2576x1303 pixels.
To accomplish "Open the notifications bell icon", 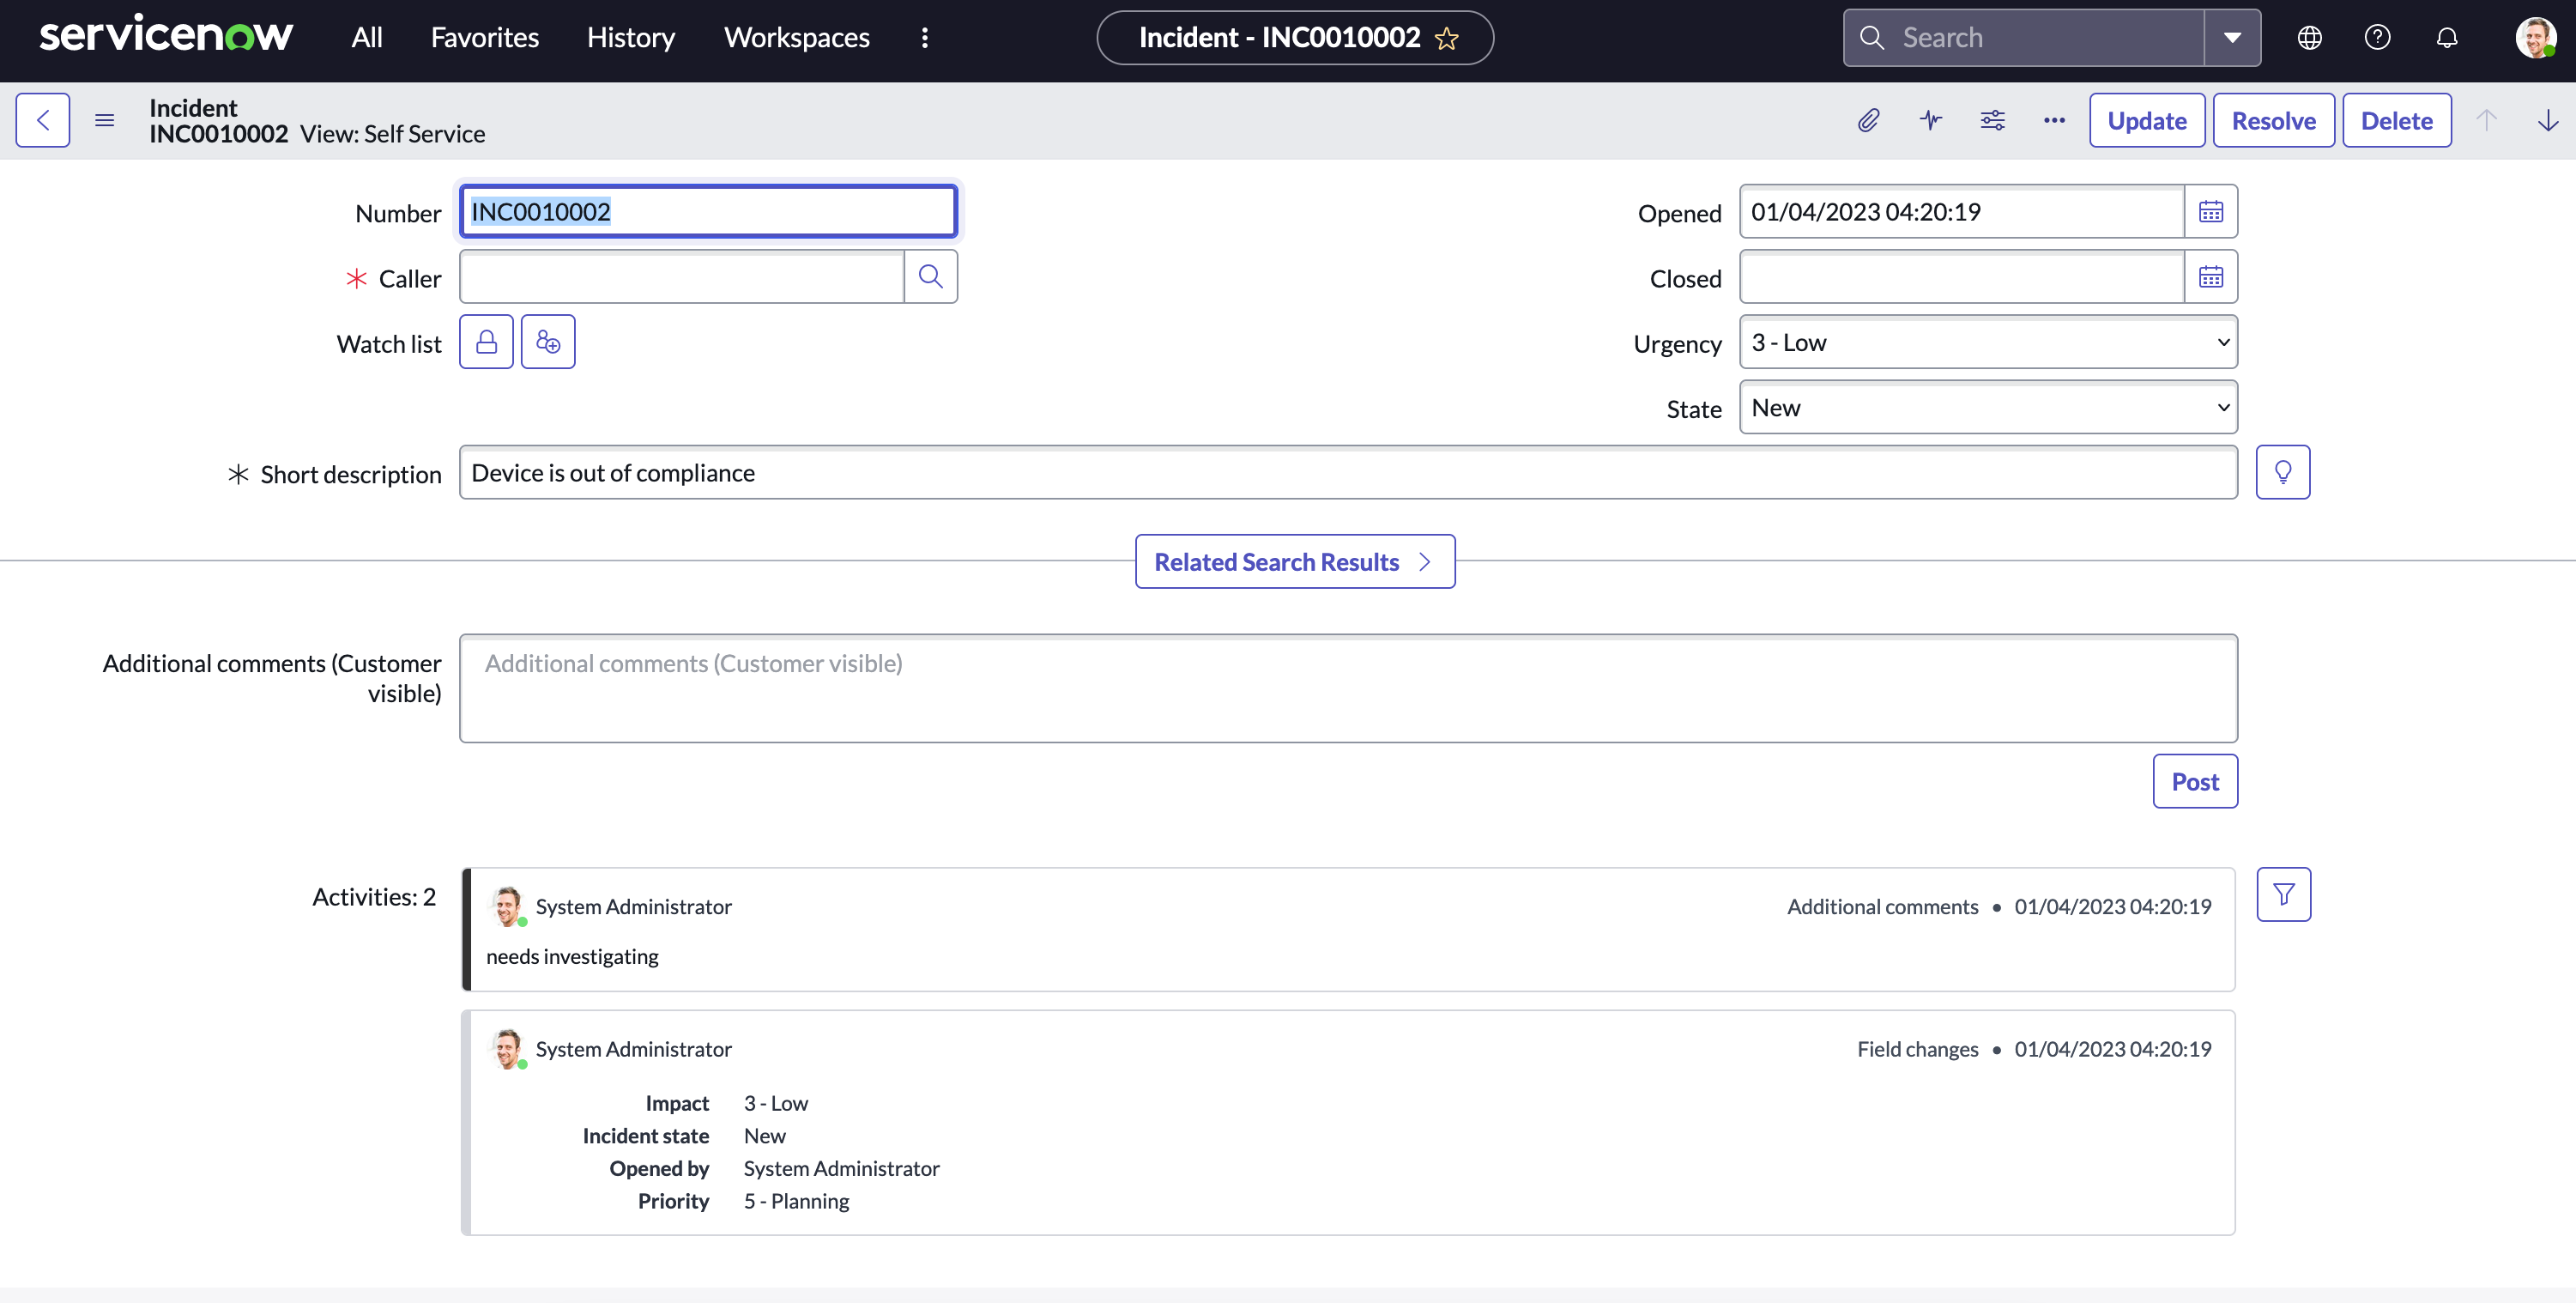I will coord(2447,37).
